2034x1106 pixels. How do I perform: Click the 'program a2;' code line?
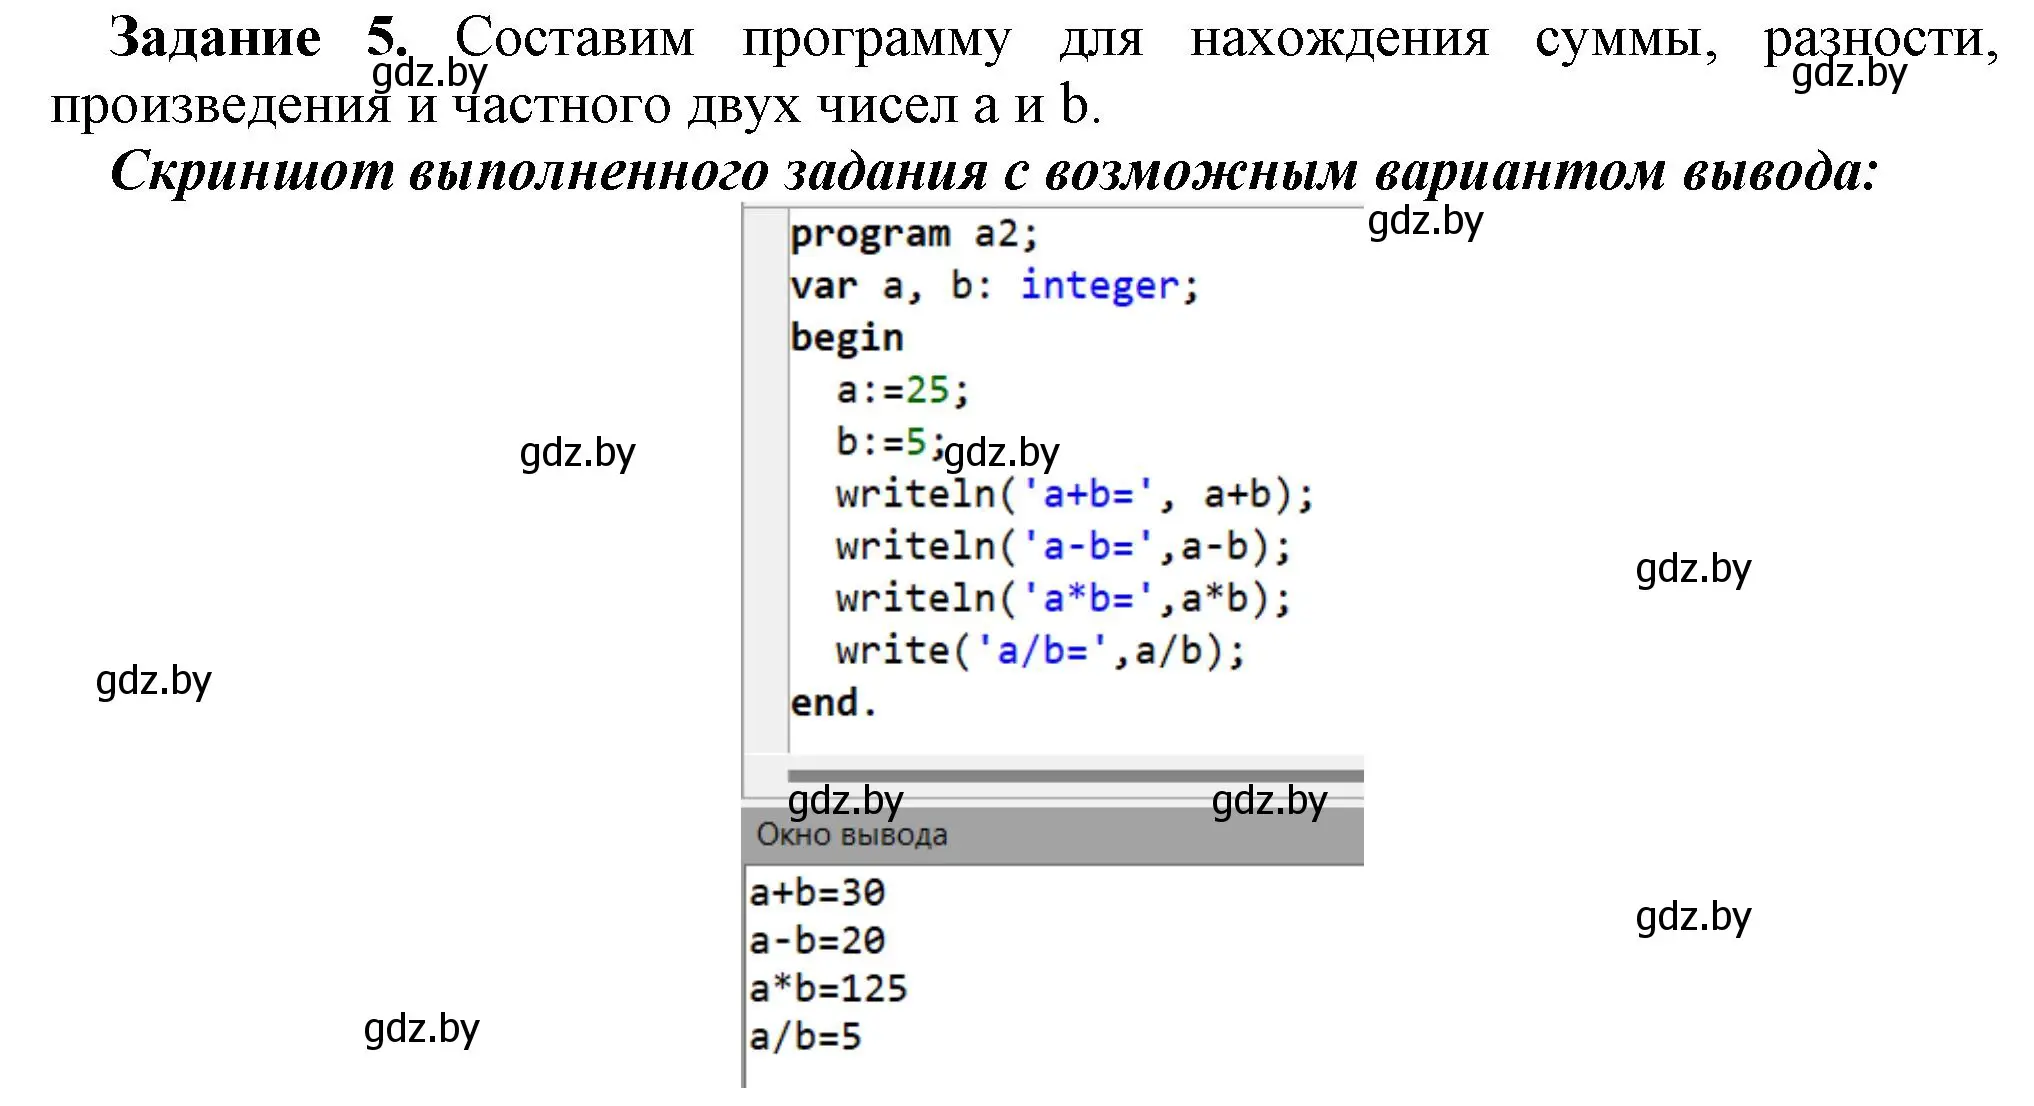tap(915, 235)
